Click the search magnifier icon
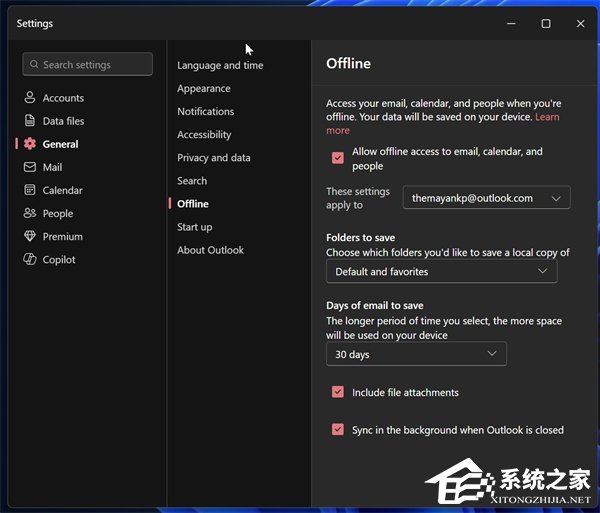600x513 pixels. [34, 64]
